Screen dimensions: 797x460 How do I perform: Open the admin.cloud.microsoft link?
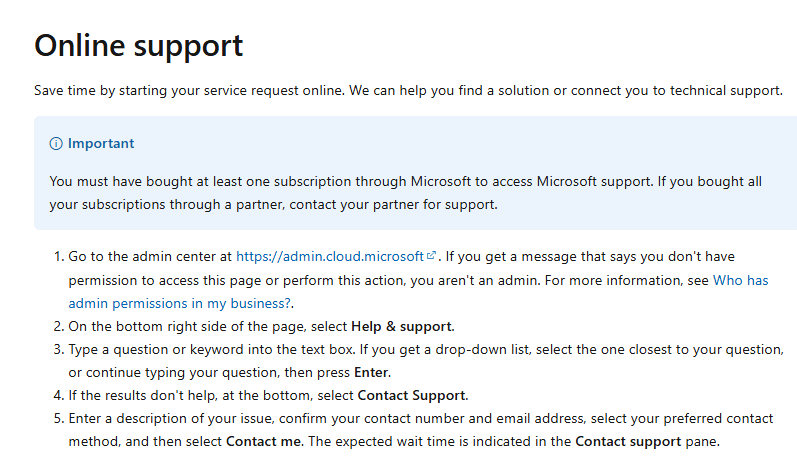[330, 256]
